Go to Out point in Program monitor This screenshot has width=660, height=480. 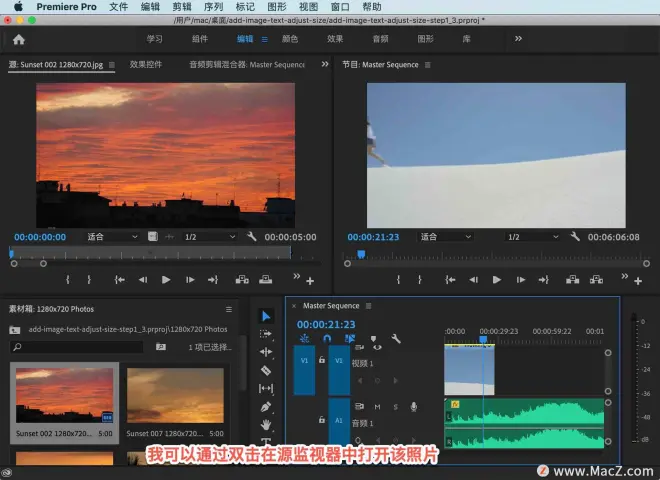coord(543,280)
